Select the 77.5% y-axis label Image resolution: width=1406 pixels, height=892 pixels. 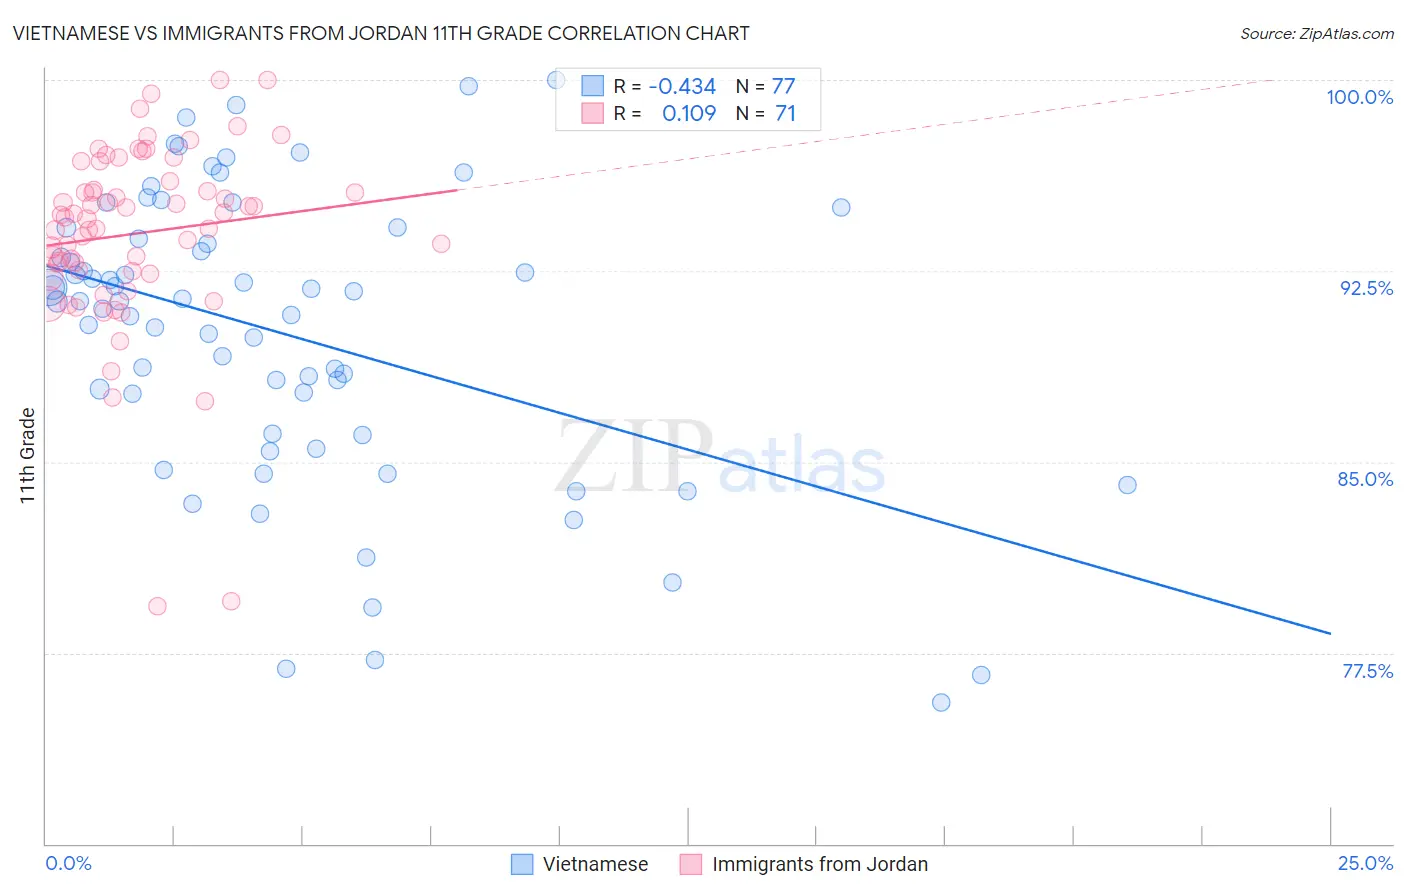pyautogui.click(x=1367, y=671)
